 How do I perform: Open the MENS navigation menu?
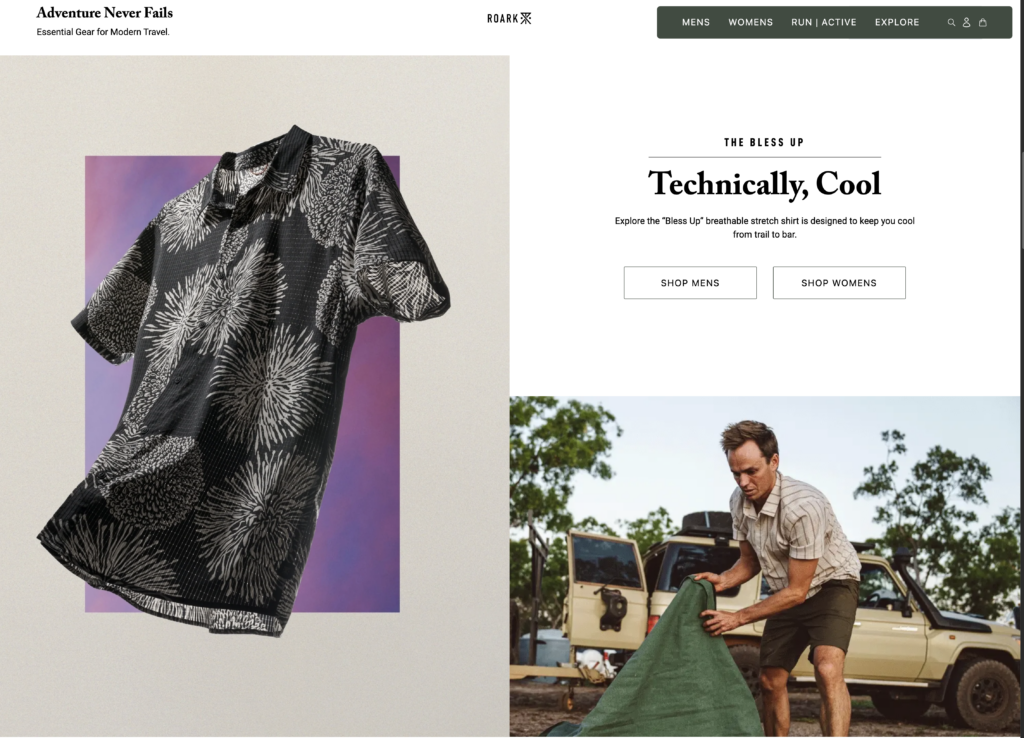coord(696,22)
